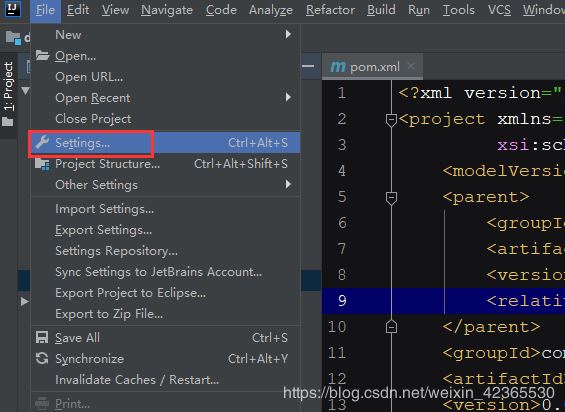Click the closing parent fold marker at line 10
565x412 pixels.
(x=391, y=327)
